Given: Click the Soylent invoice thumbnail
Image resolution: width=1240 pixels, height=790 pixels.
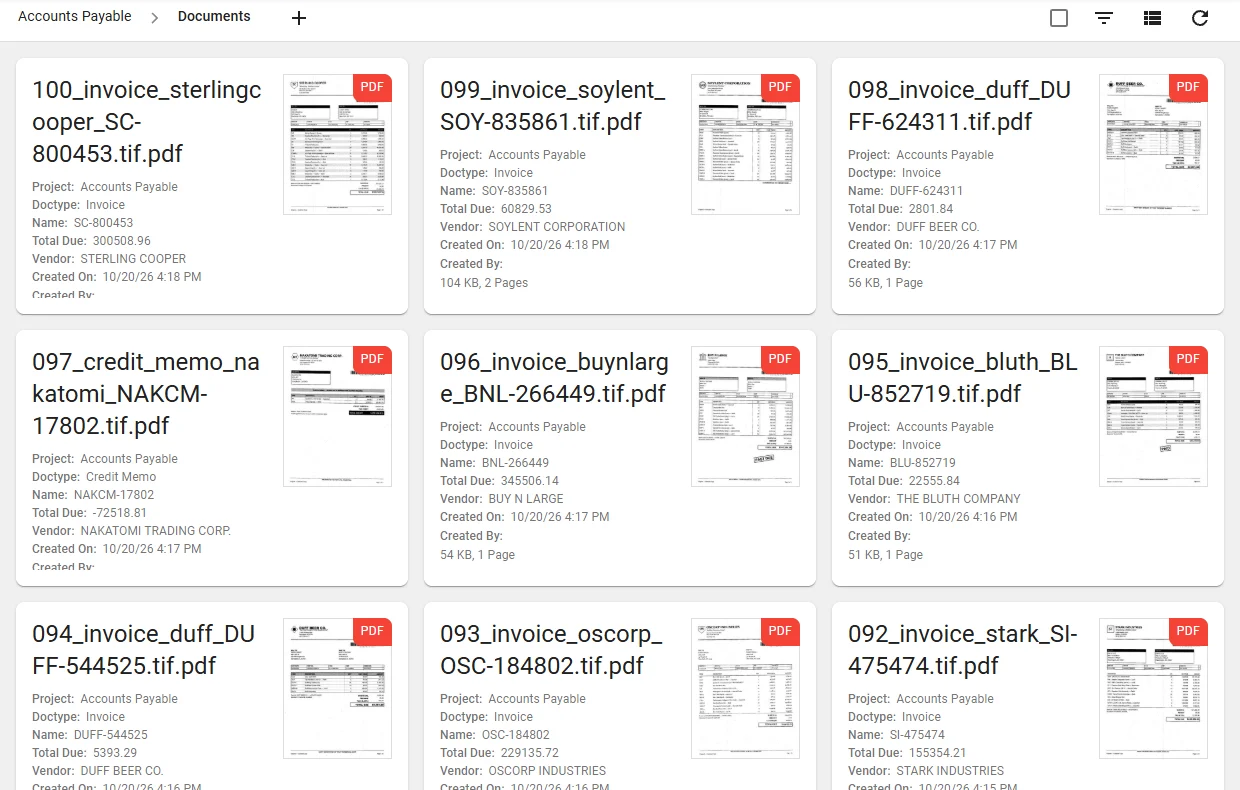Looking at the screenshot, I should pos(745,144).
